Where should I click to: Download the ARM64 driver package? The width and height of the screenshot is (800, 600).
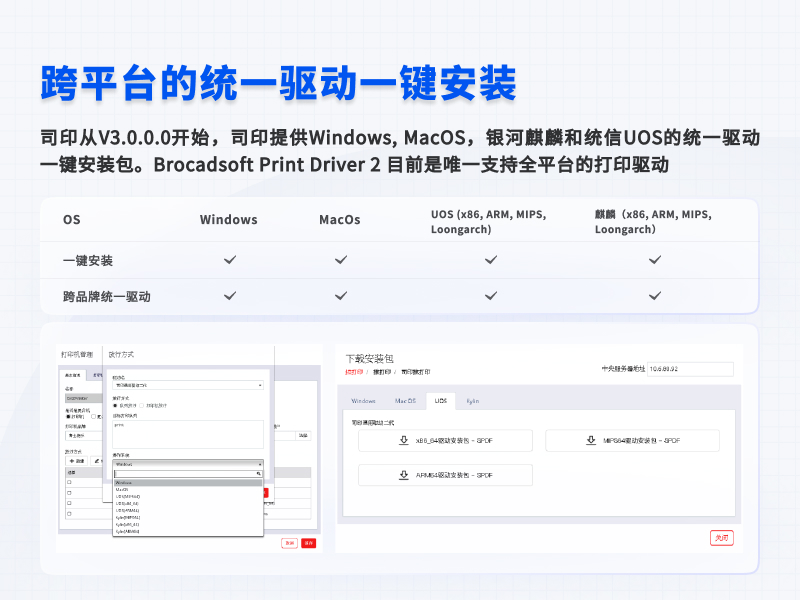coord(445,475)
